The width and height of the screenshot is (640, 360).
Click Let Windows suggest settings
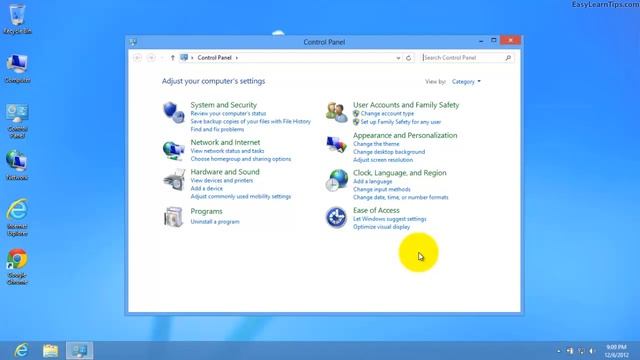390,219
